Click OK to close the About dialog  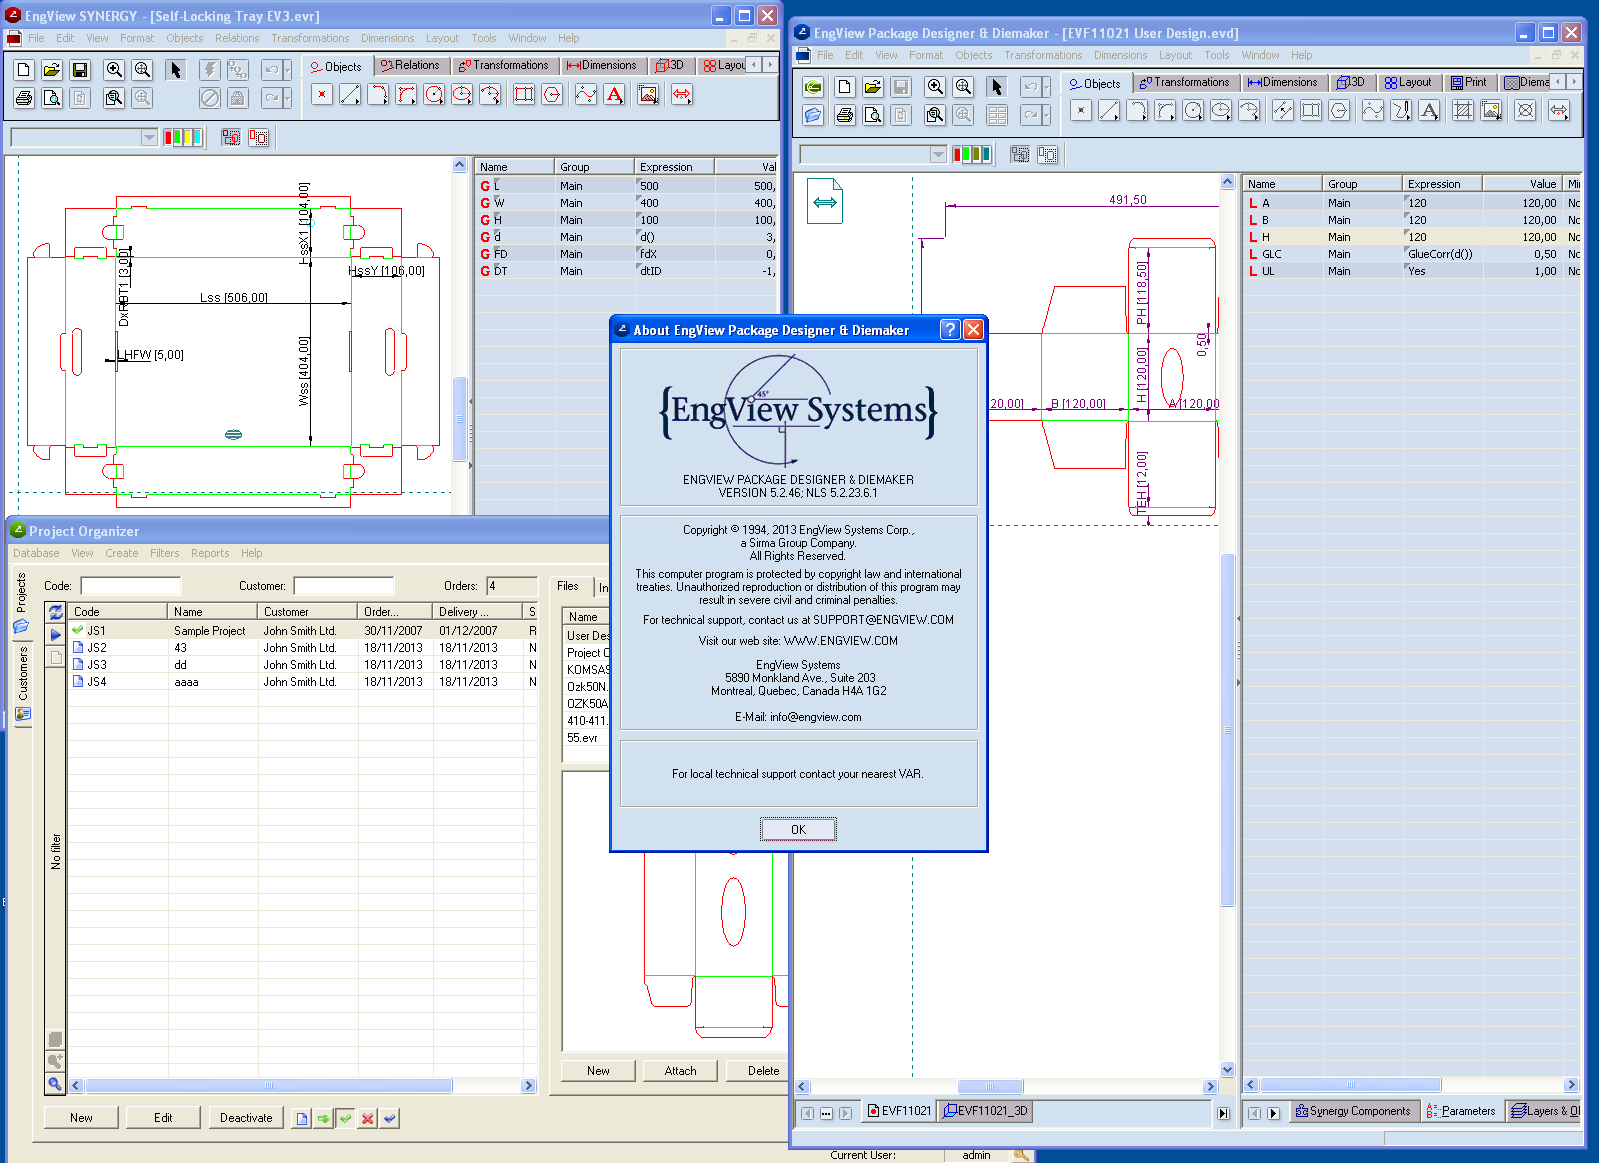(x=798, y=830)
